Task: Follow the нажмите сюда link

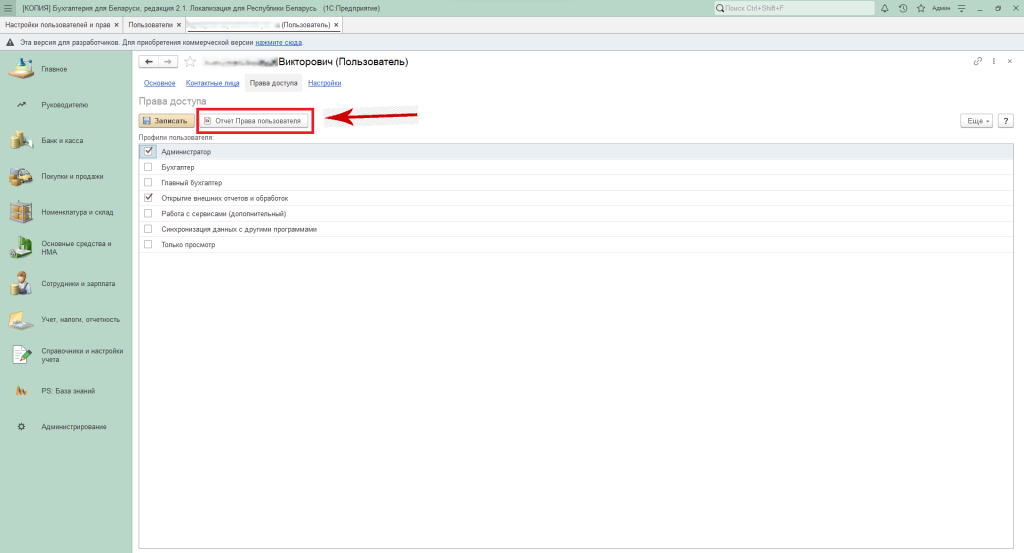Action: tap(278, 43)
